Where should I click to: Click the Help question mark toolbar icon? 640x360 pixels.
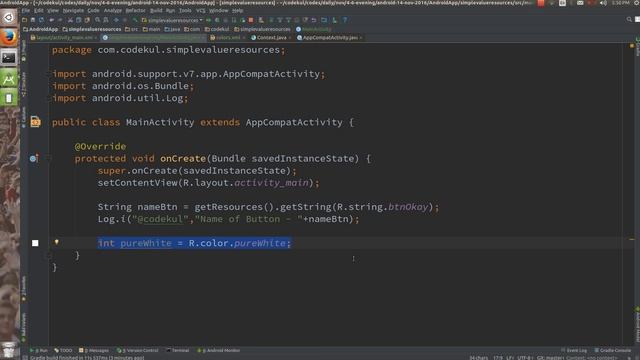pyautogui.click(x=345, y=20)
